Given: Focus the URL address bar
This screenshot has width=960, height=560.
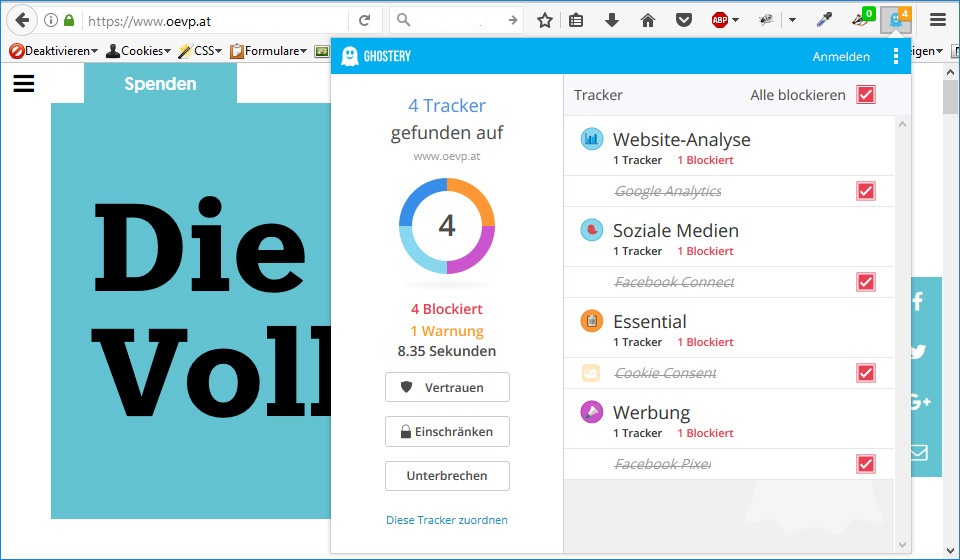Looking at the screenshot, I should point(216,21).
